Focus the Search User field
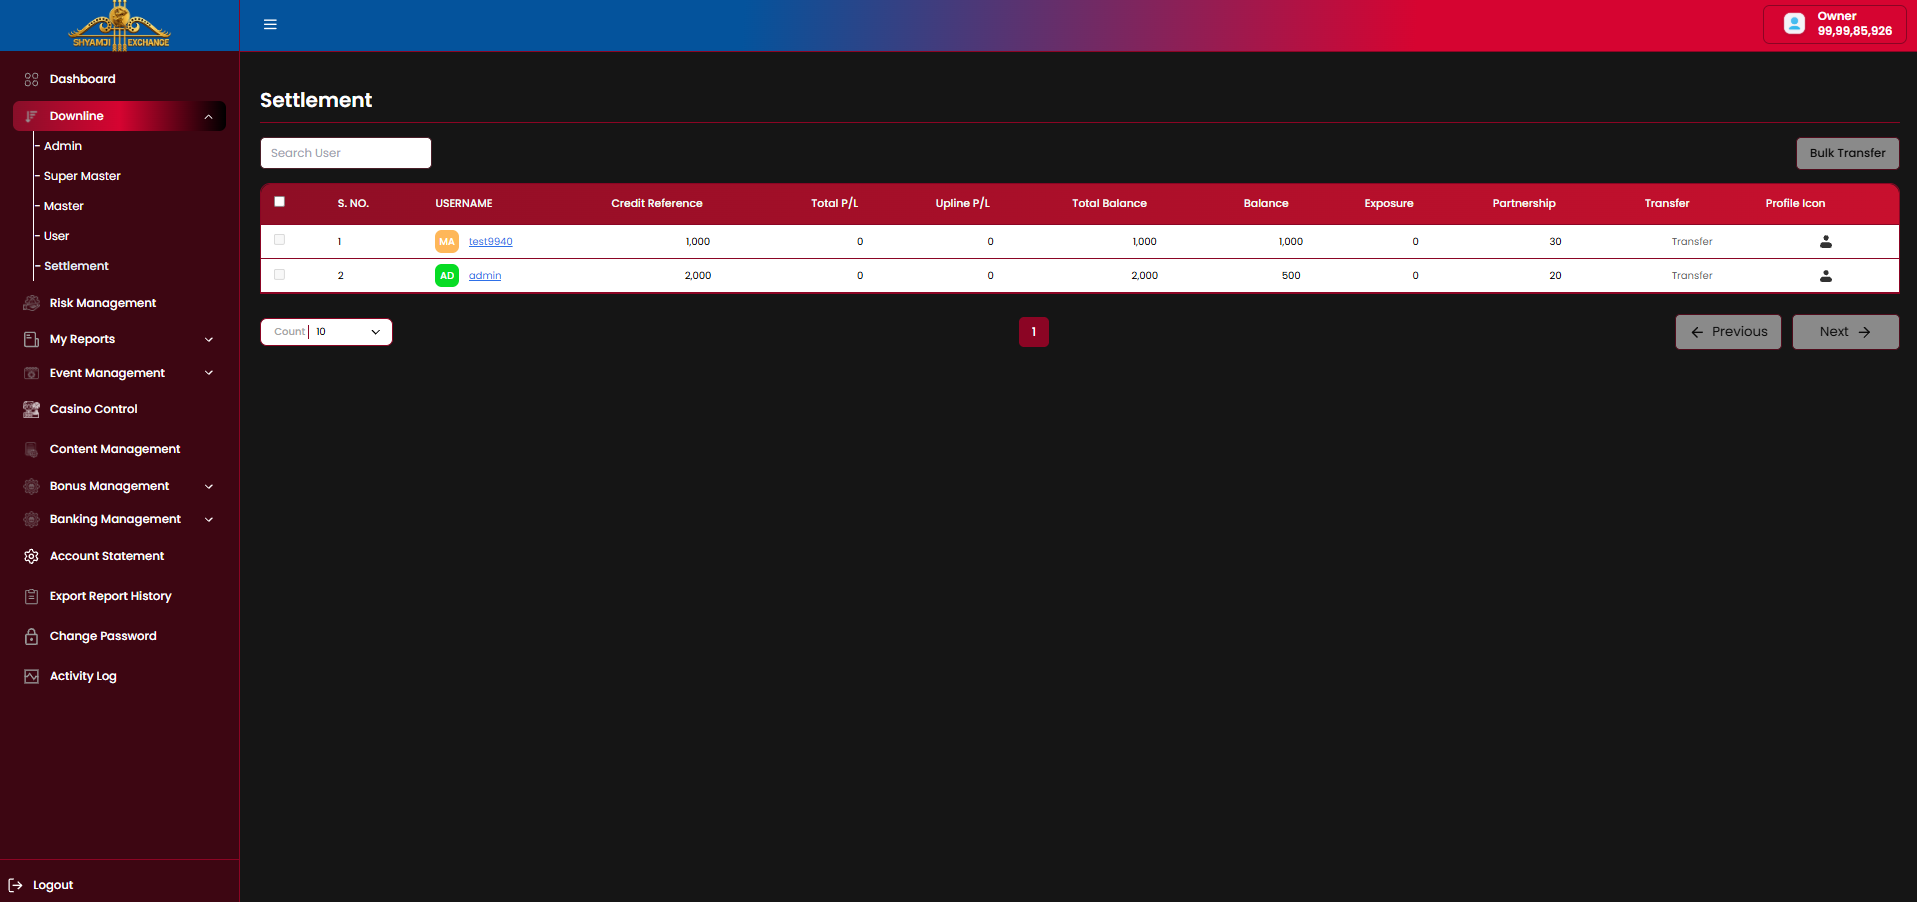Viewport: 1917px width, 902px height. click(x=346, y=153)
